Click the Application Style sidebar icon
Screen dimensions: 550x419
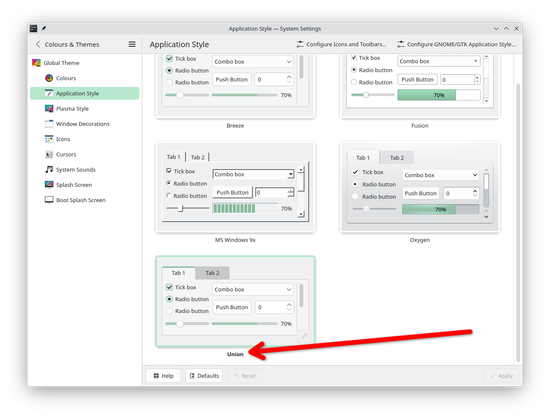click(49, 93)
